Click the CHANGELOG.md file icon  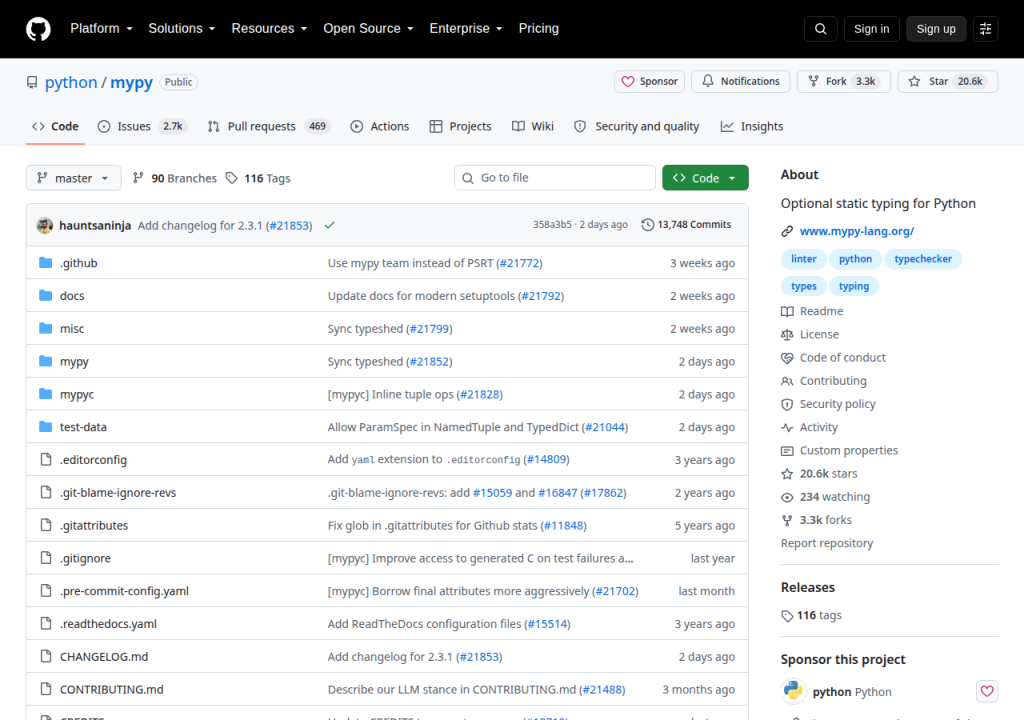tap(45, 656)
